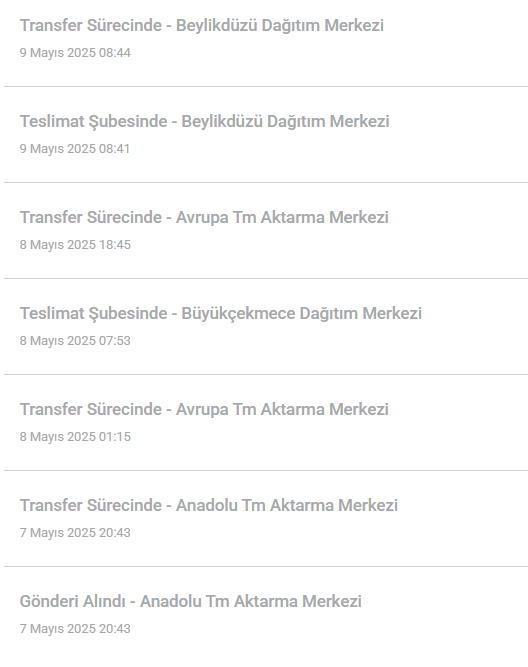
Task: Select Teslimat Şubesinde Büyükçekmece Dağıtım Merkezi heading
Action: [x=221, y=314]
